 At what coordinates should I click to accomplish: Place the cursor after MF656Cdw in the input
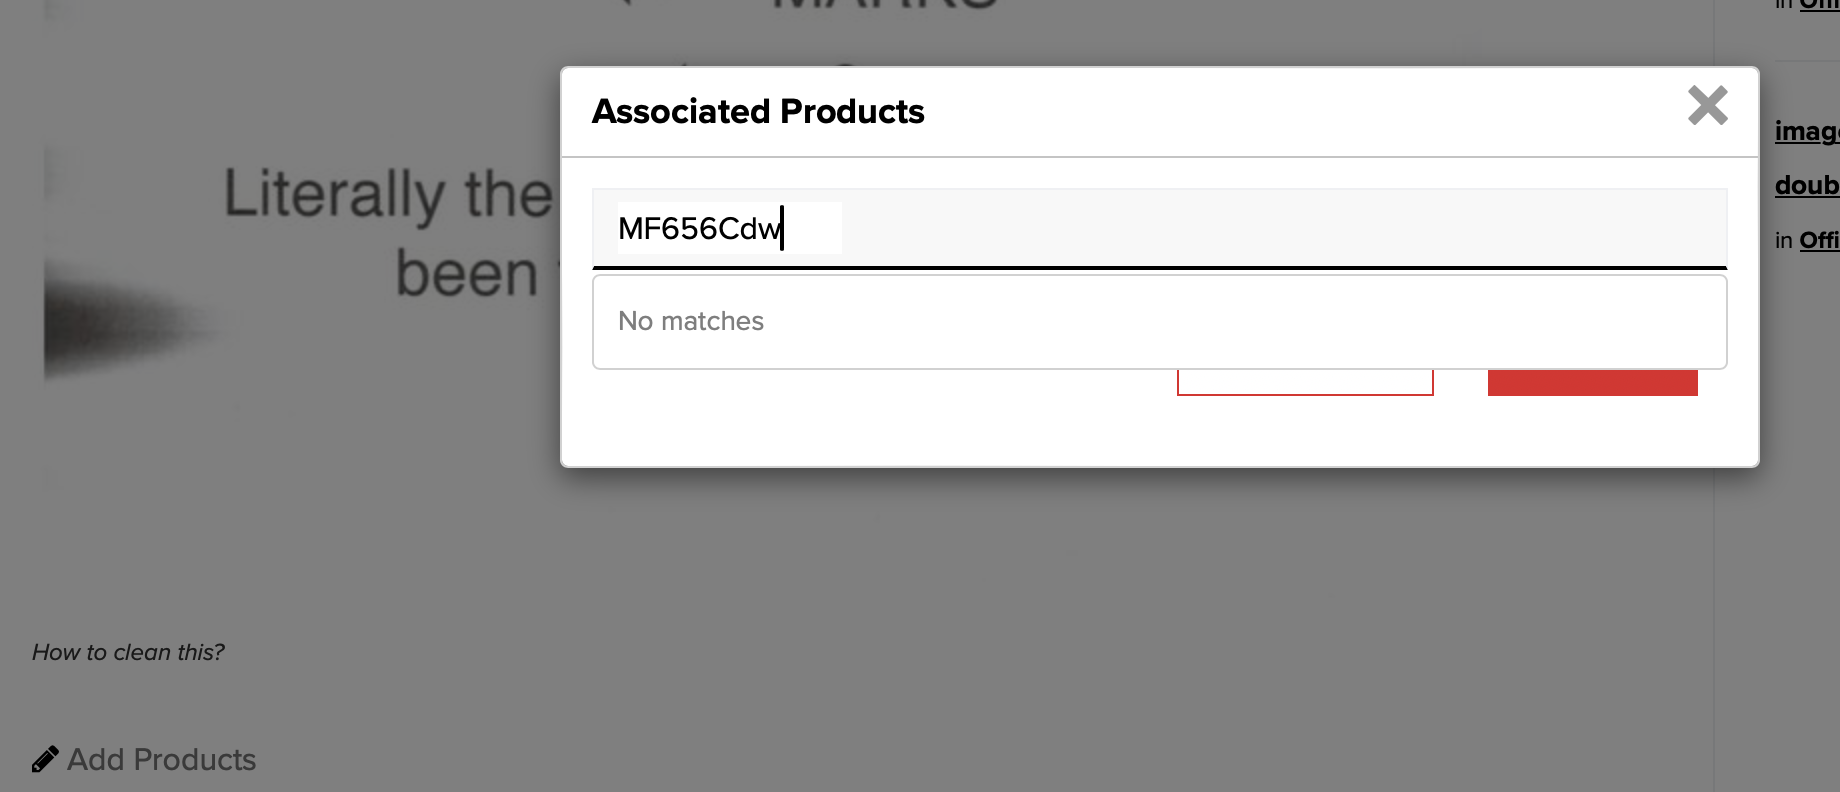(x=785, y=228)
